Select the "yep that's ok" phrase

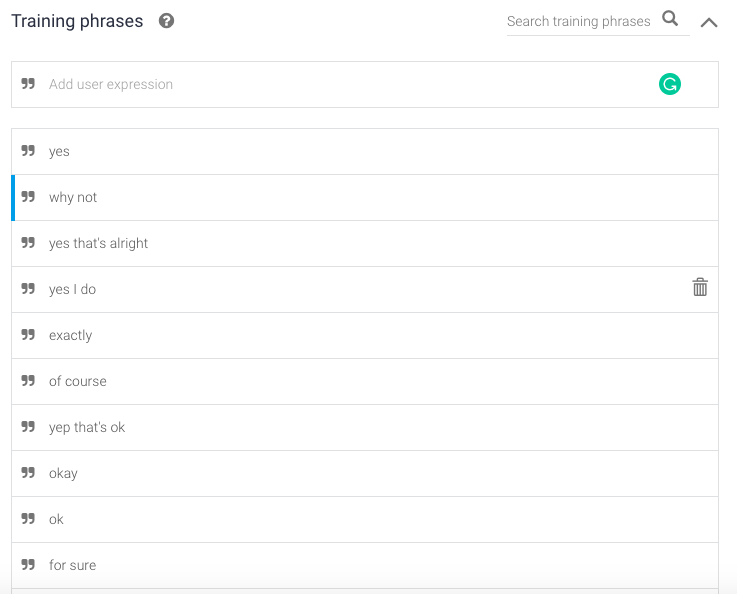[x=365, y=428]
